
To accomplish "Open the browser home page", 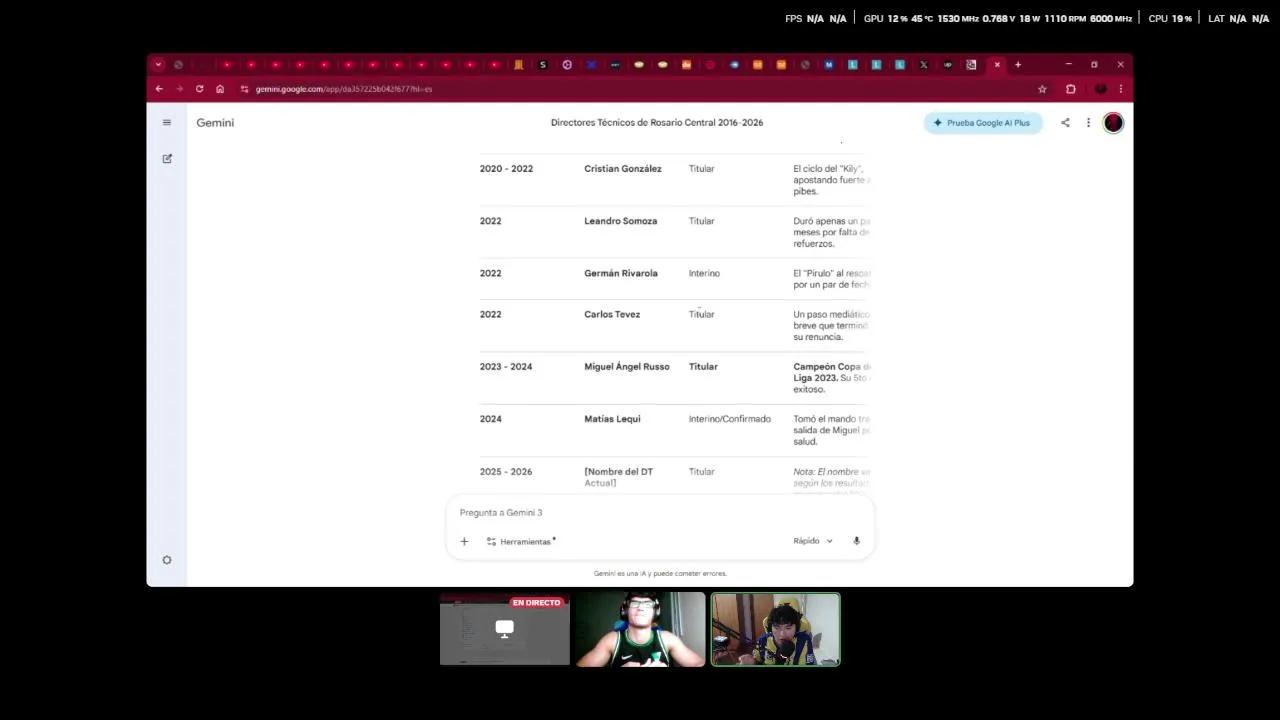I will 220,89.
